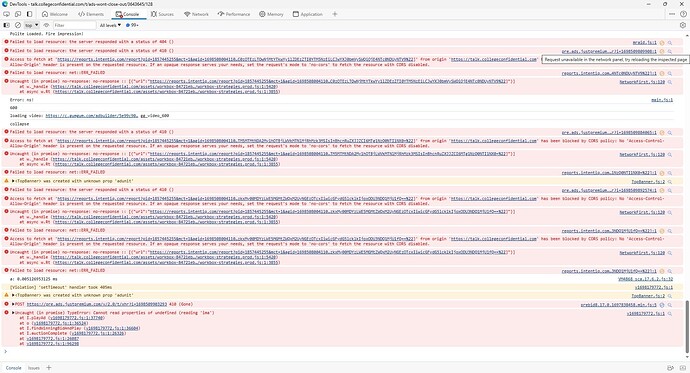Switch to the Elements tab
This screenshot has height=373, width=690.
[x=91, y=14]
